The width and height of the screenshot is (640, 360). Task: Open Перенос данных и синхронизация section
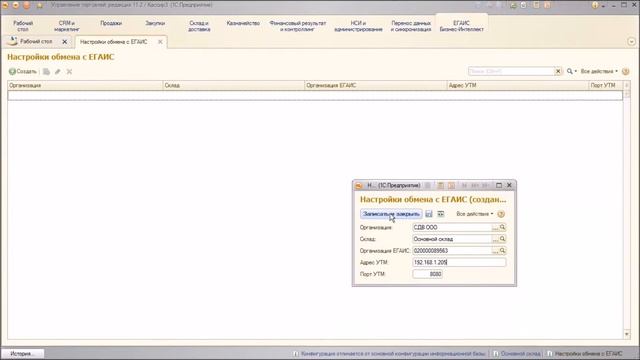pos(411,26)
